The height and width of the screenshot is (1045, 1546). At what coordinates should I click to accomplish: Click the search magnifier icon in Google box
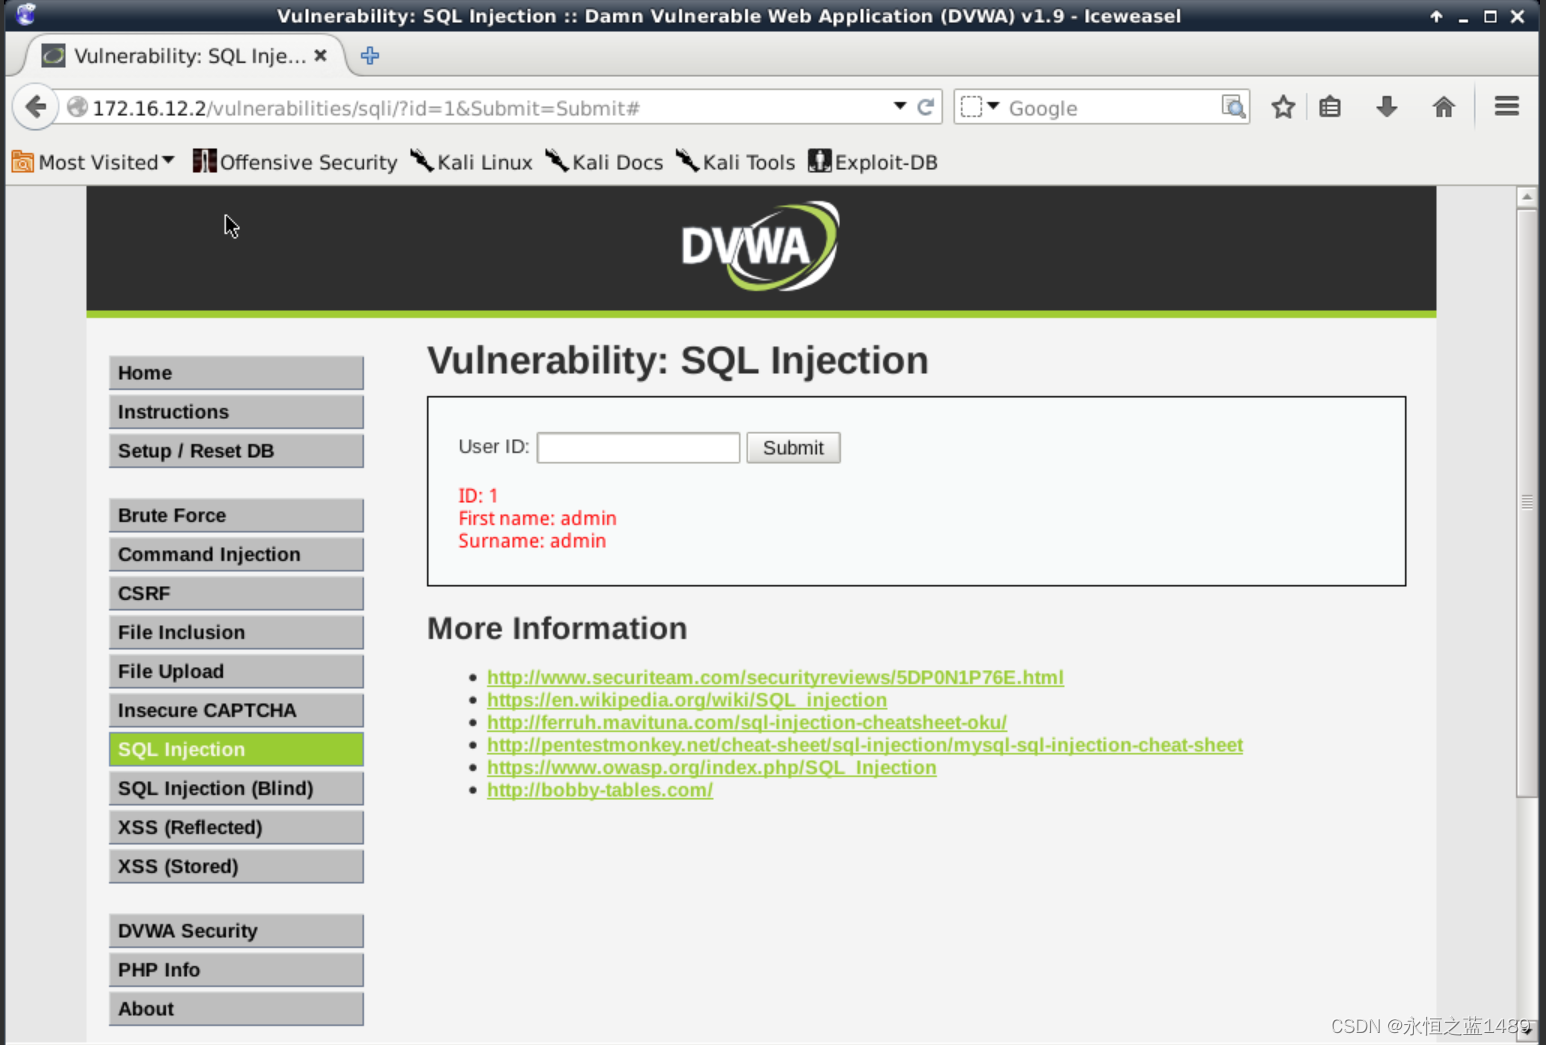click(1234, 107)
